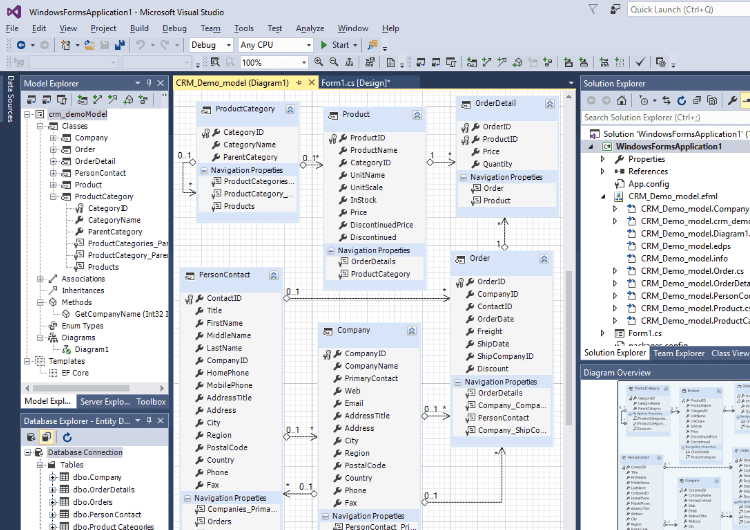Click the Home icon in Solution Explorer

coord(622,101)
